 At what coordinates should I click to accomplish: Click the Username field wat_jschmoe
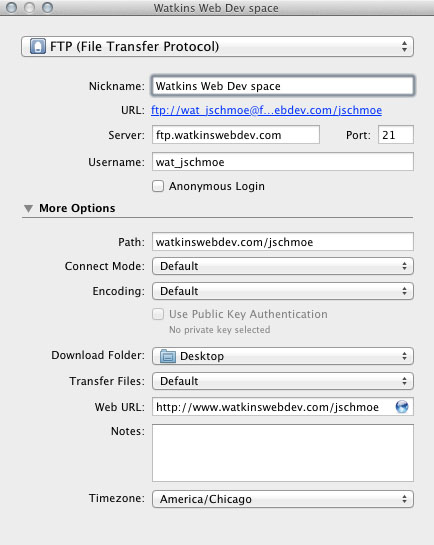(x=282, y=162)
